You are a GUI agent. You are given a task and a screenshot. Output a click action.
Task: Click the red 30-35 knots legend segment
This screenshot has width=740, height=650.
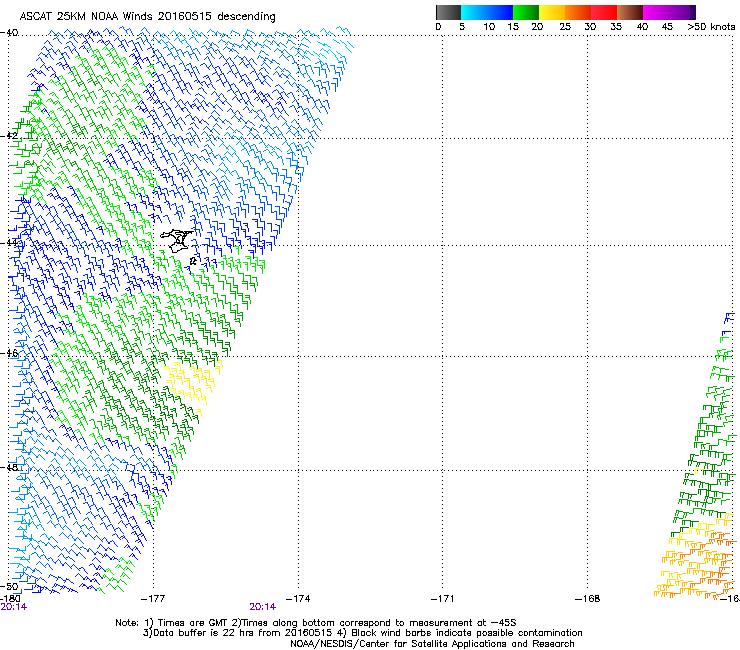604,12
